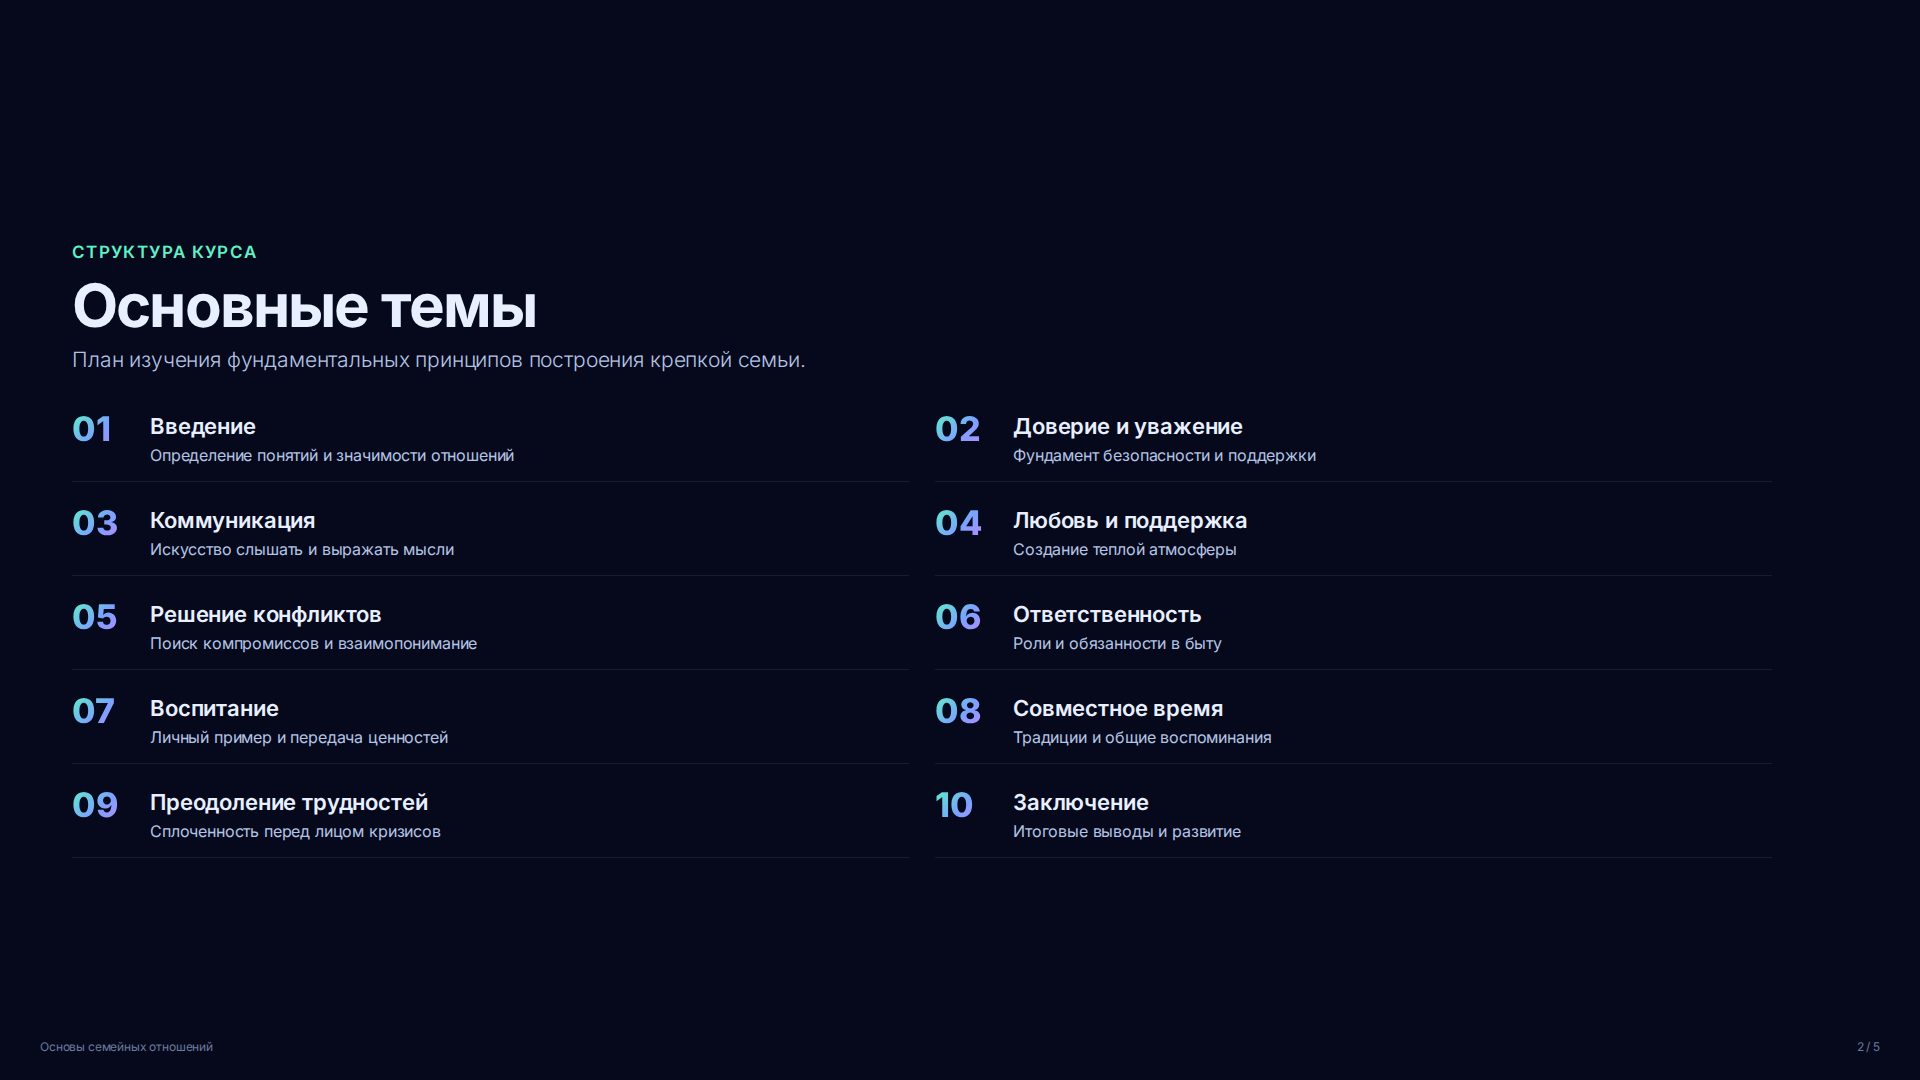Click 'Определение понятий и значимости отношений'

pos(332,456)
